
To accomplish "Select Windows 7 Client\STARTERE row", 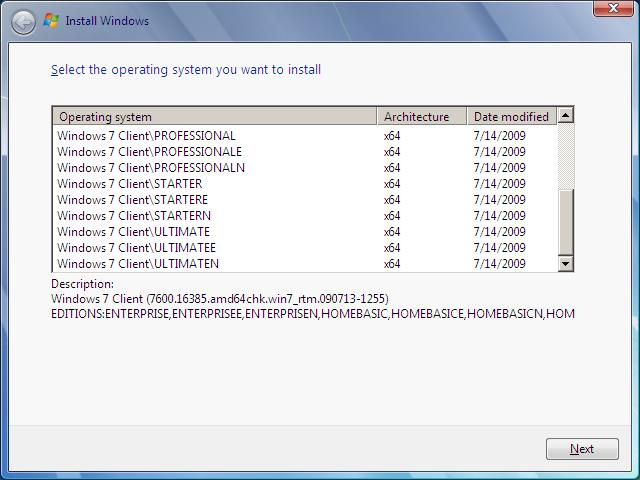I will (304, 200).
